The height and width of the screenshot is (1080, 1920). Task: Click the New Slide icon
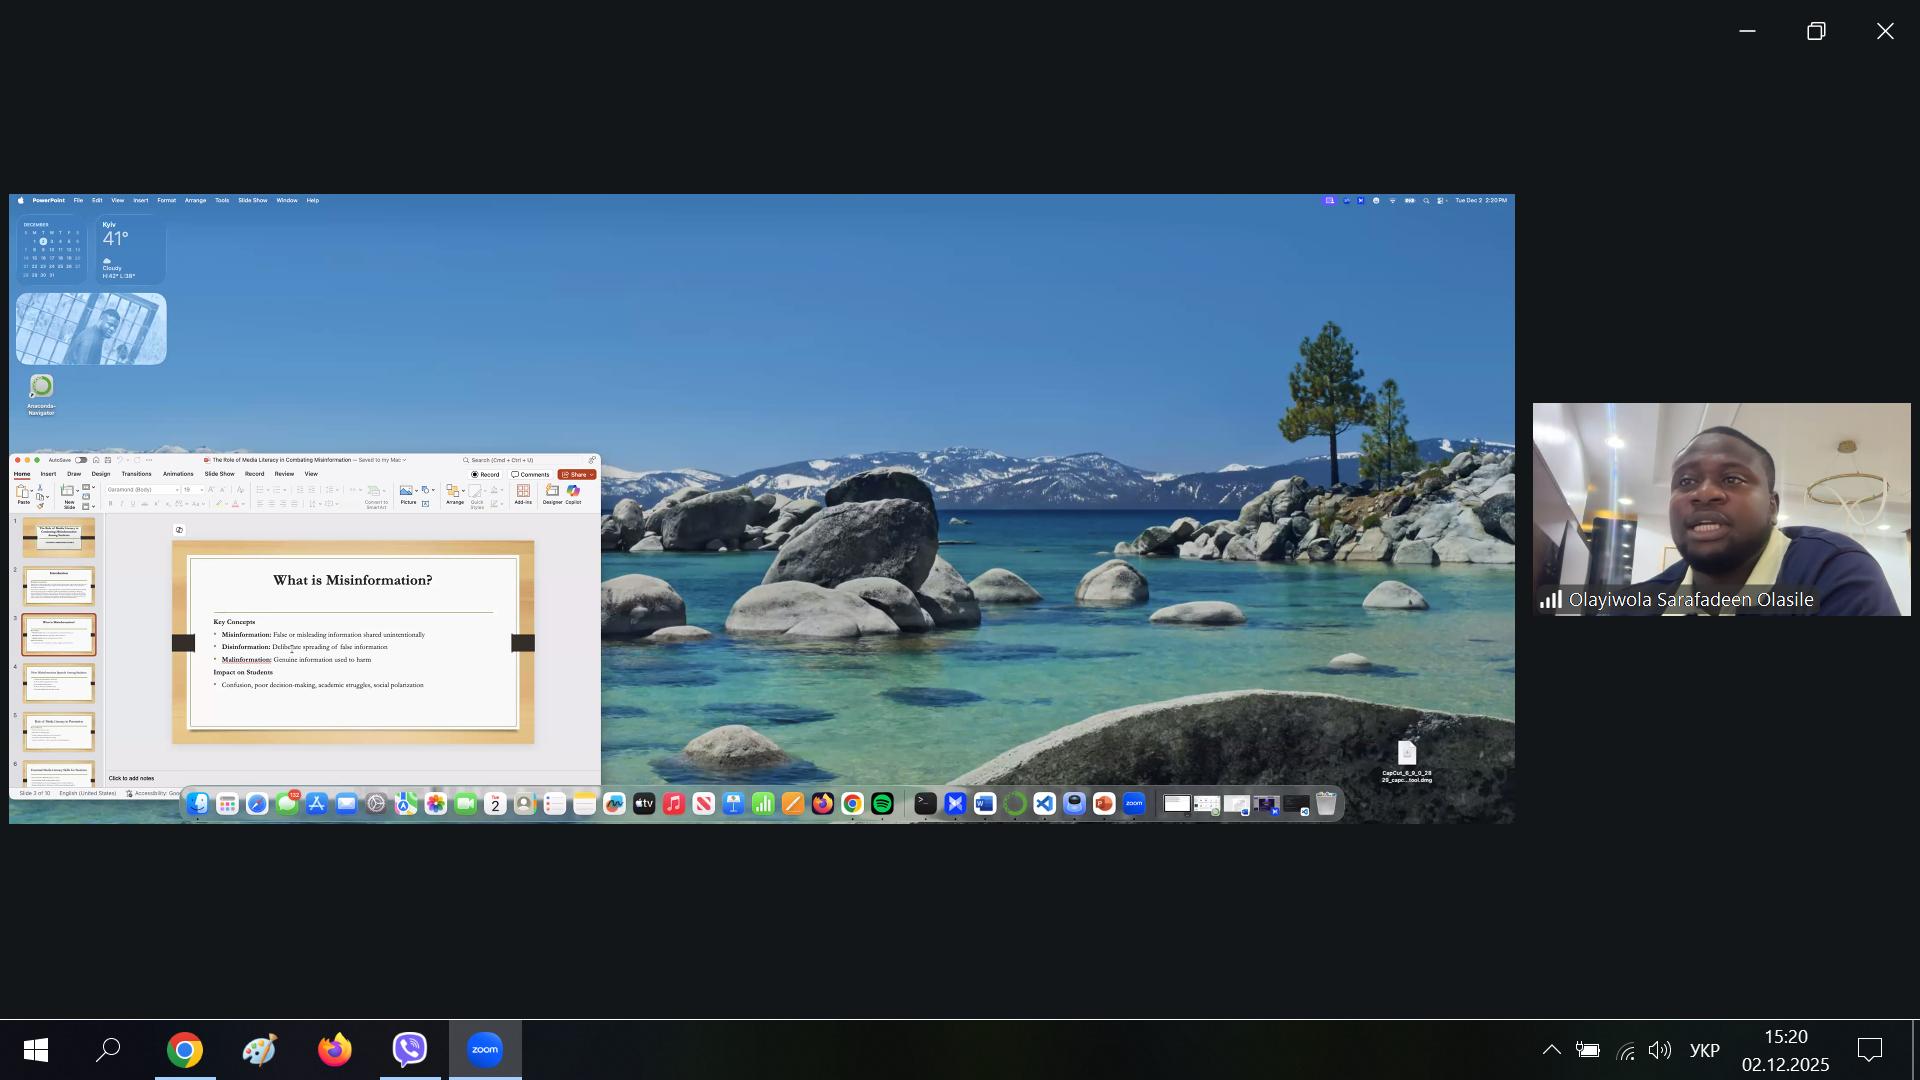(x=69, y=491)
